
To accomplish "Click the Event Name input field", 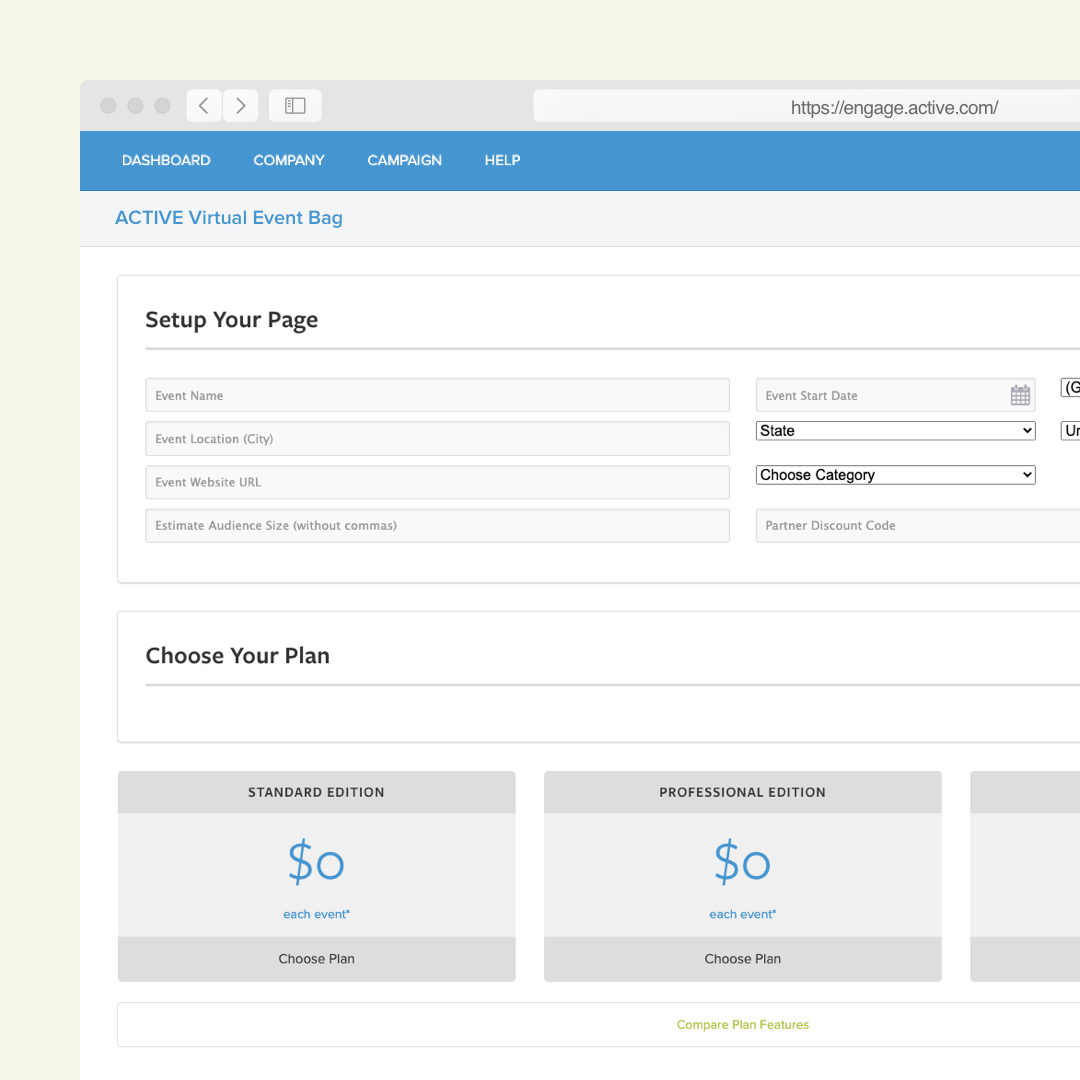I will pos(437,395).
